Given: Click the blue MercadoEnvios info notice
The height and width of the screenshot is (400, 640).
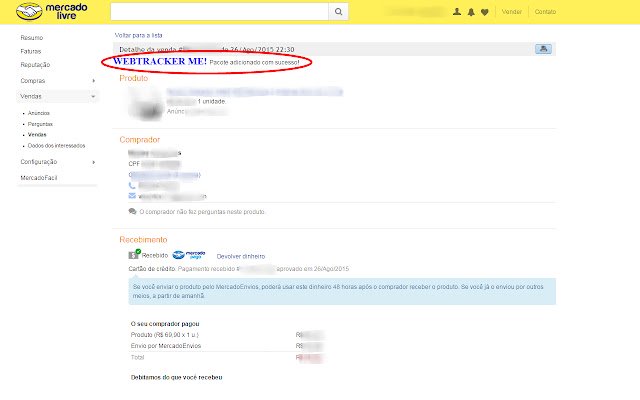Looking at the screenshot, I should pos(342,291).
